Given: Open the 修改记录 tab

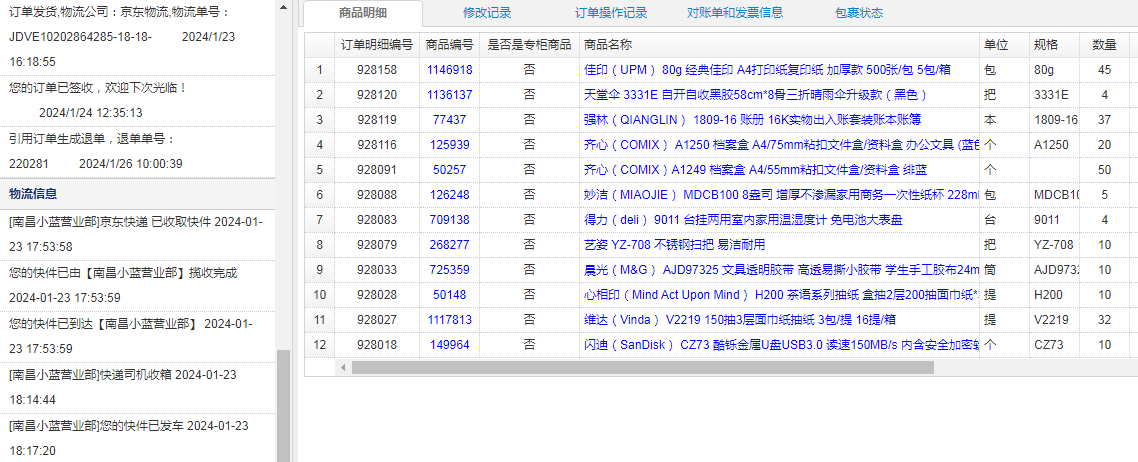Looking at the screenshot, I should coord(487,13).
